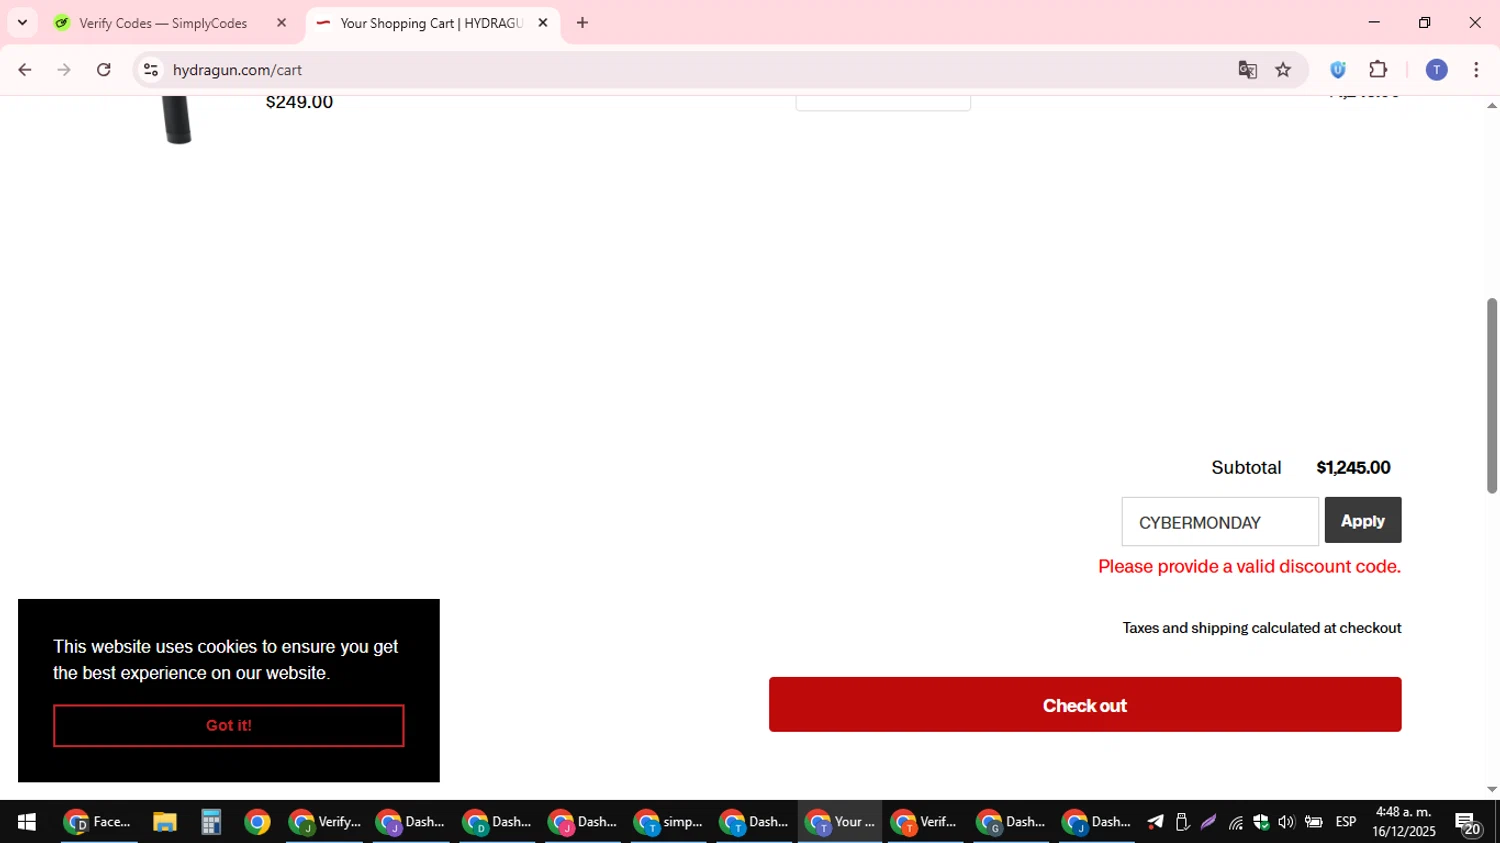
Task: Click the Subtotal label
Action: tap(1246, 468)
